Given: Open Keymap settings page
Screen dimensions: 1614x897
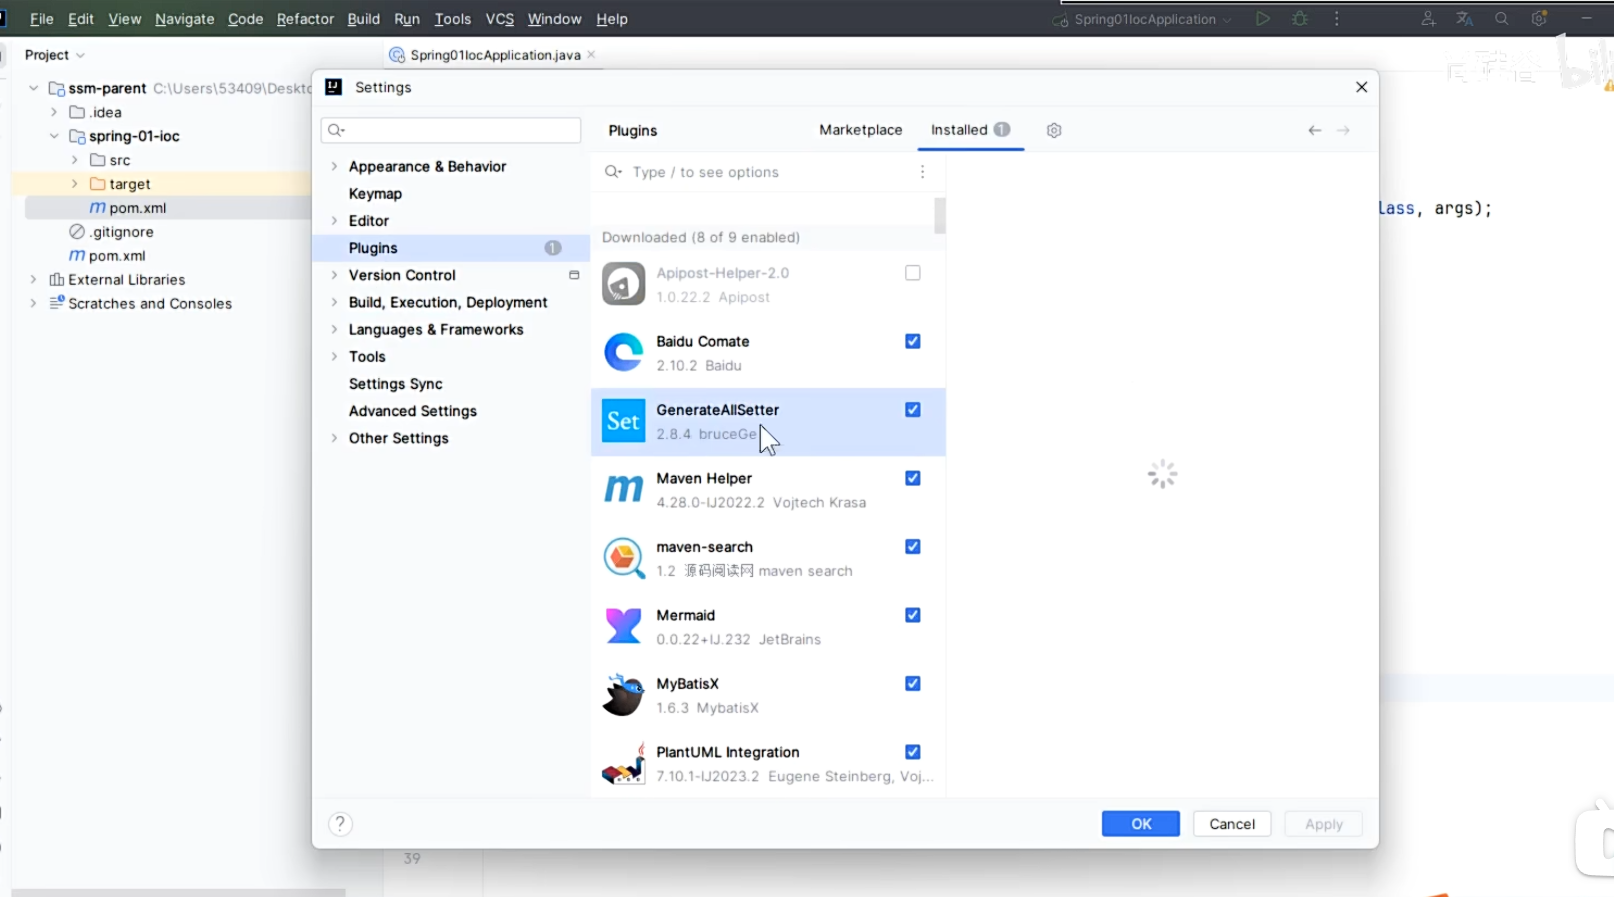Looking at the screenshot, I should 375,194.
